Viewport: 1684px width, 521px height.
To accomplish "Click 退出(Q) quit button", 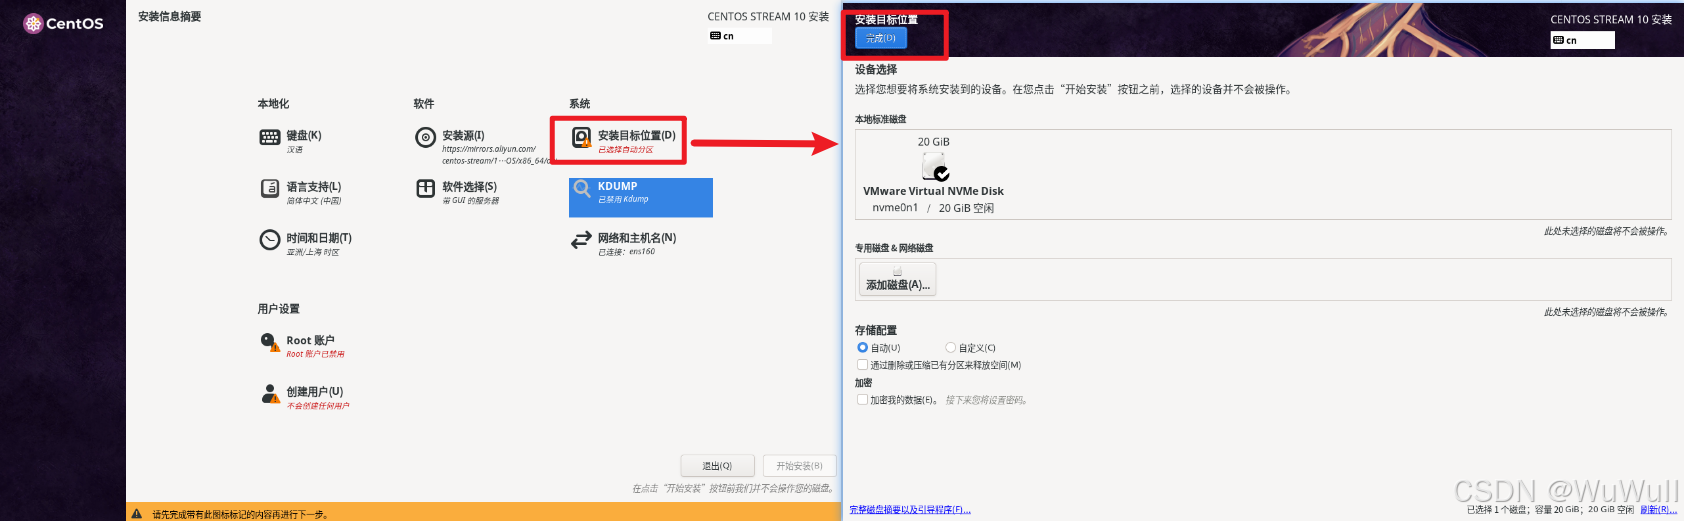I will click(x=717, y=466).
